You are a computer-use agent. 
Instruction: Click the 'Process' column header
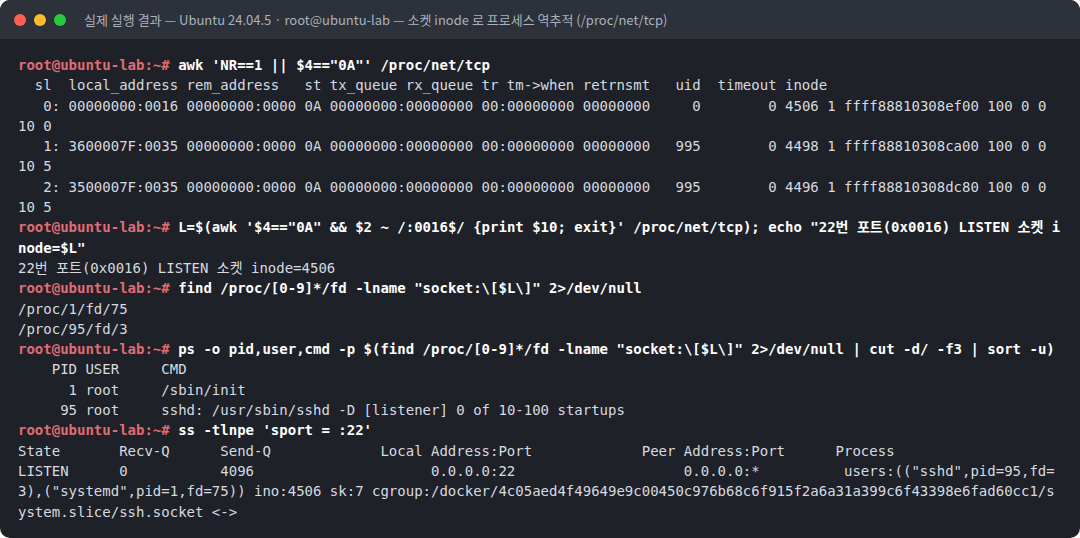(x=865, y=451)
